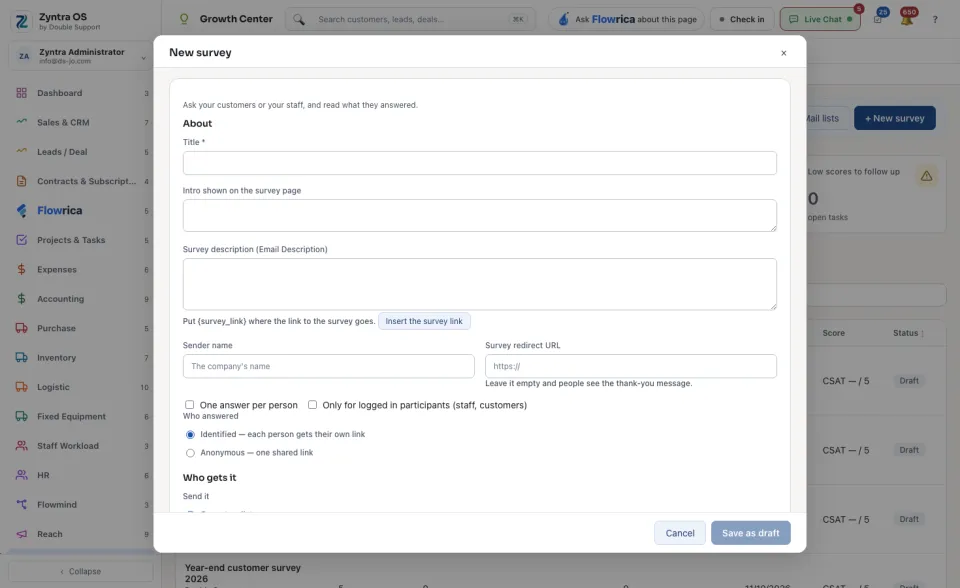Click the Check in button
The image size is (960, 588).
click(x=742, y=20)
